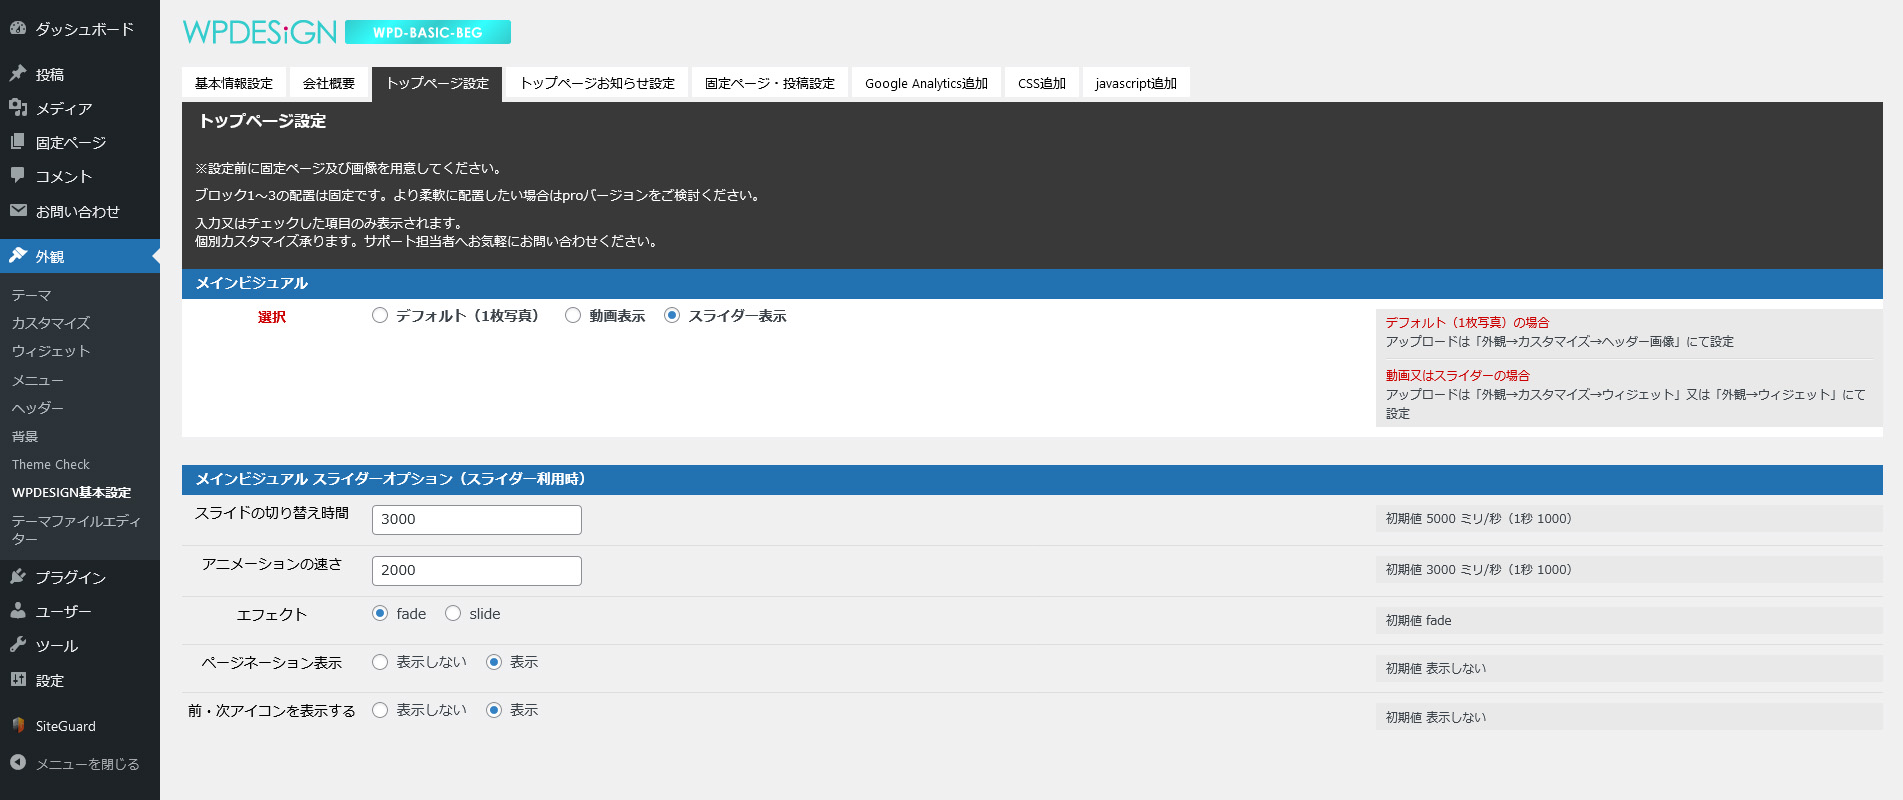Click the sliders icon for 設定
The height and width of the screenshot is (800, 1903).
[18, 679]
